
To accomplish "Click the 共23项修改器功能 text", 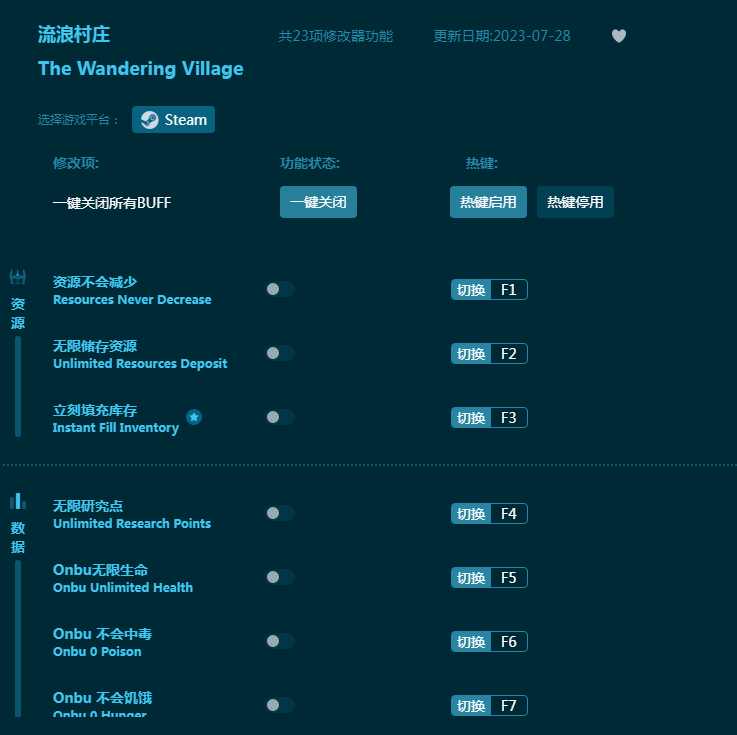I will click(336, 36).
